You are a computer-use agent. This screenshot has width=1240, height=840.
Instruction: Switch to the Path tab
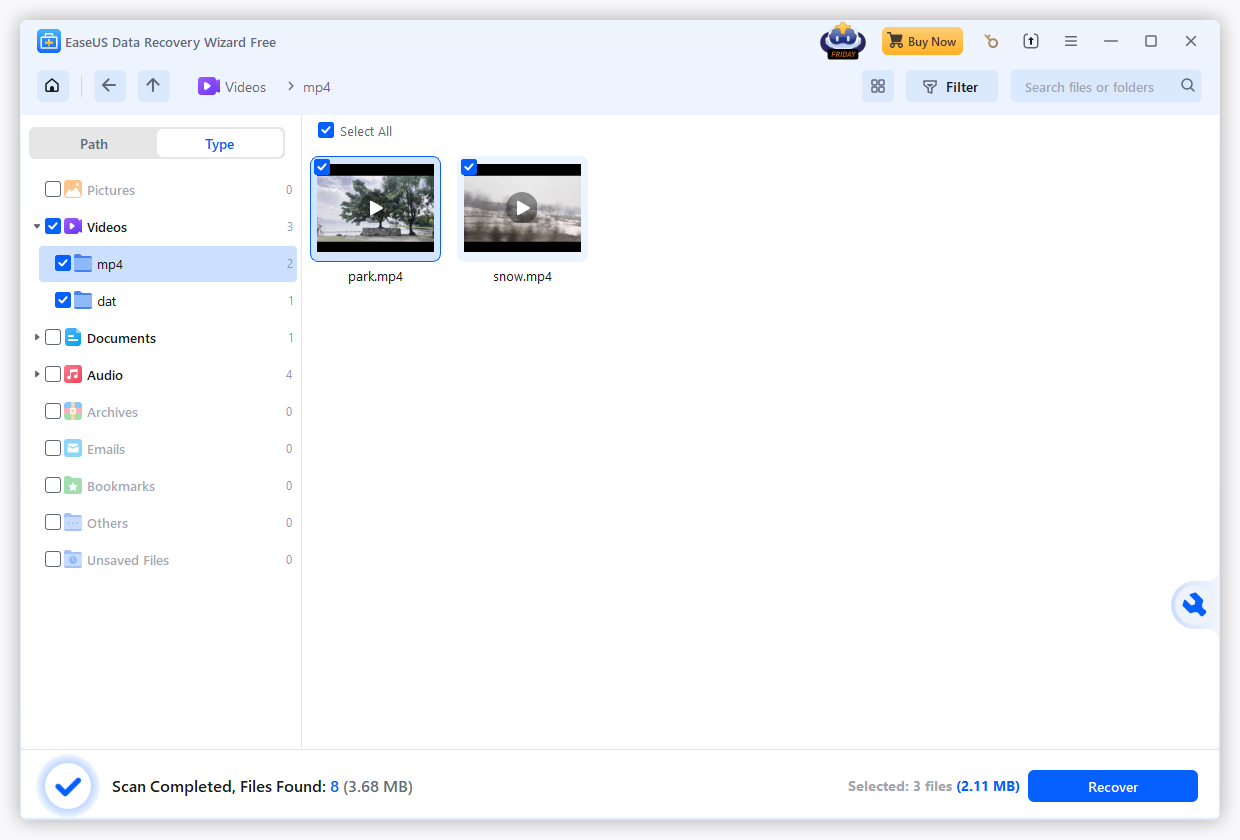[93, 143]
